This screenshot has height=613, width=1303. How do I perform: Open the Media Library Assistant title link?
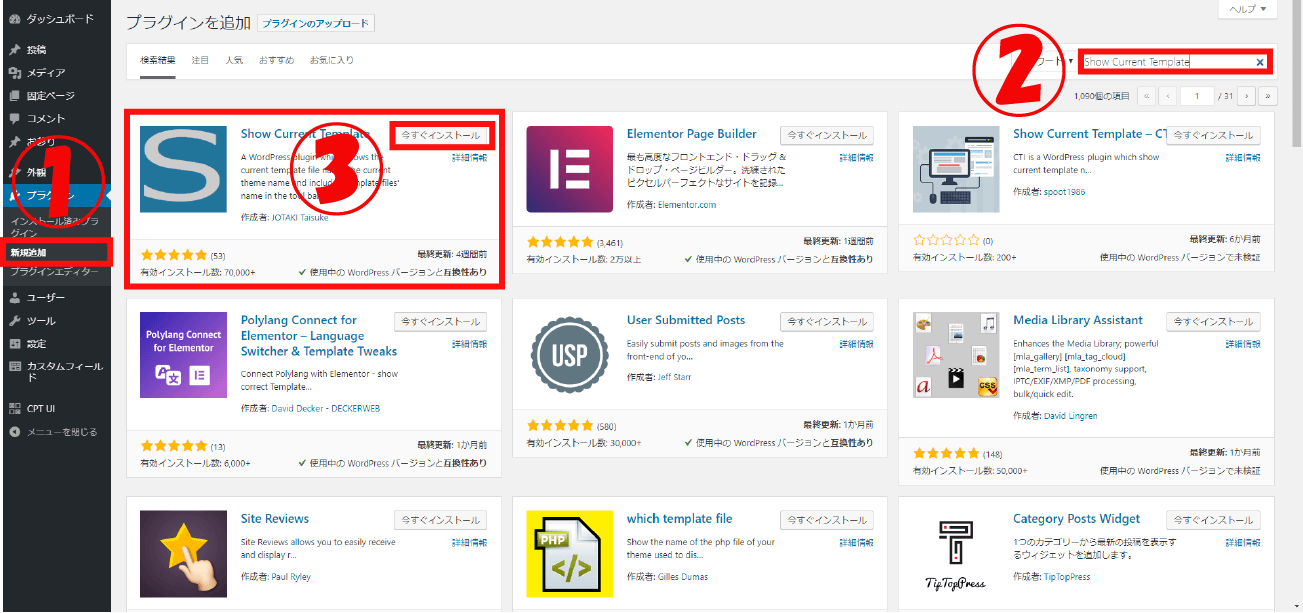1078,320
